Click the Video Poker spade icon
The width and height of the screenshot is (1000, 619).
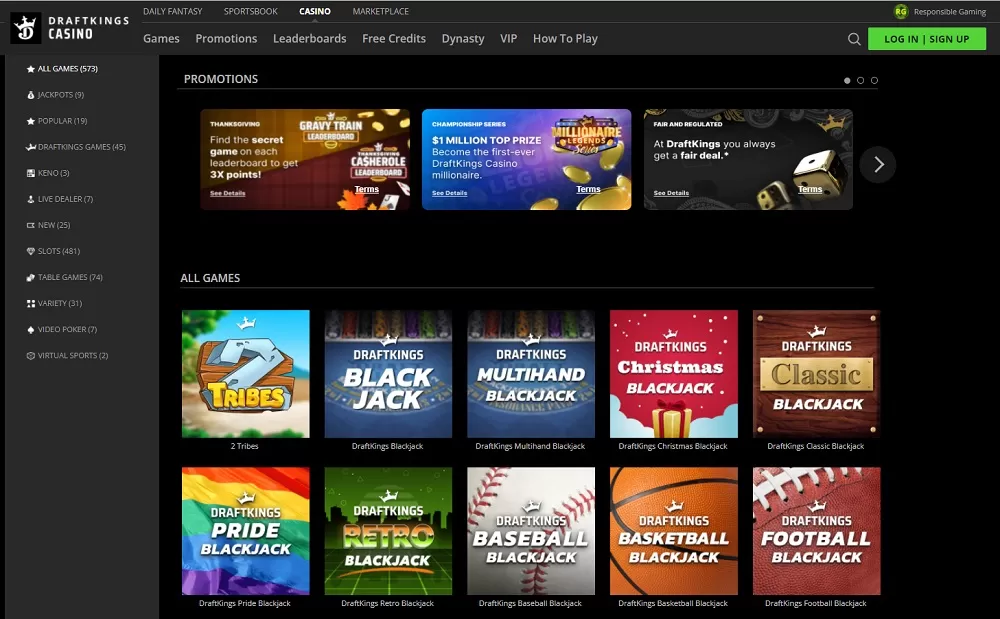pyautogui.click(x=31, y=330)
